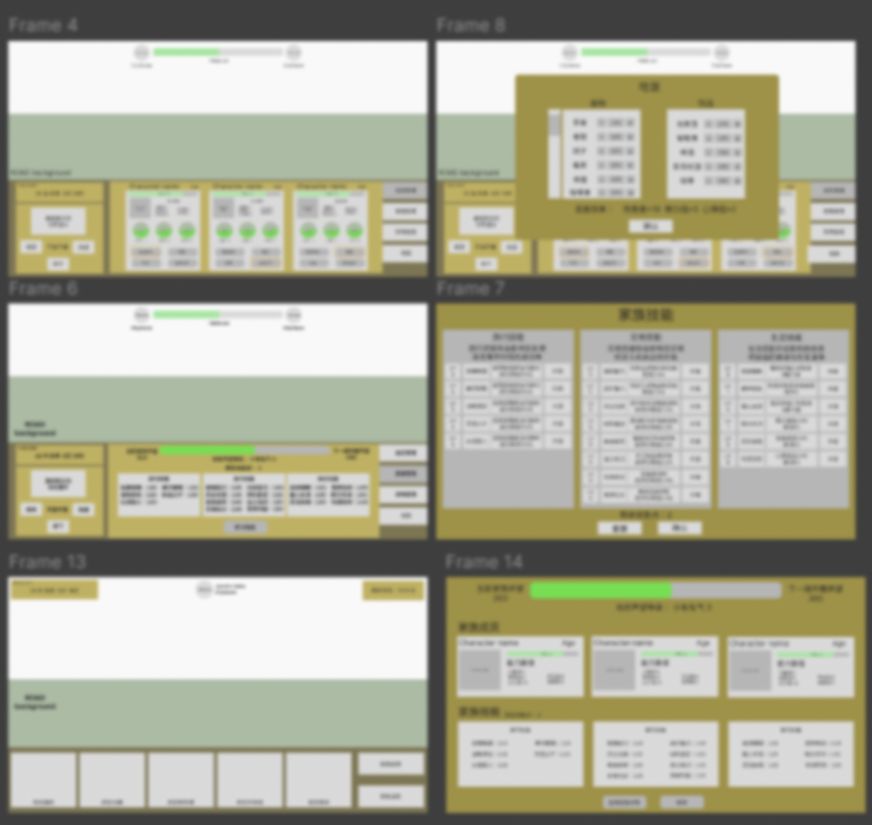The height and width of the screenshot is (825, 872).
Task: Click left gray button at bottom of Frame 14
Action: tap(625, 802)
